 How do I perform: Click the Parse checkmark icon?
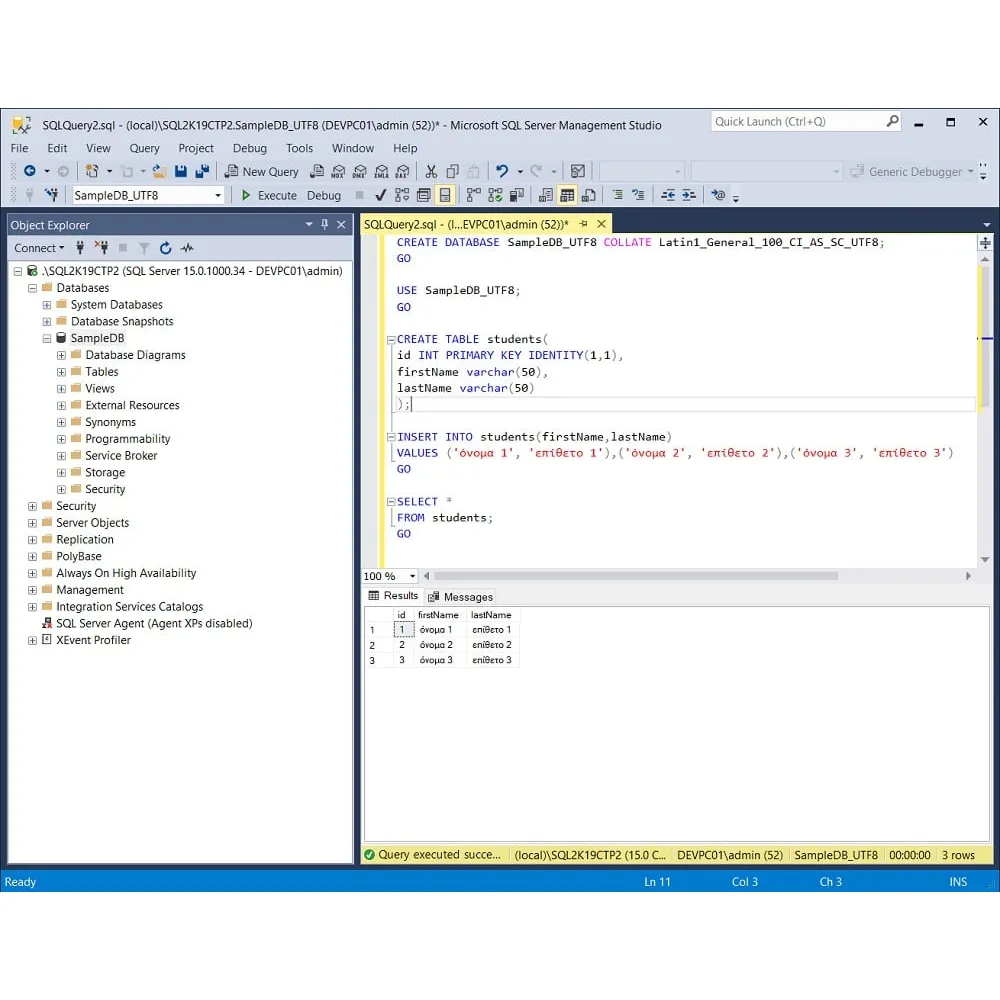(381, 195)
